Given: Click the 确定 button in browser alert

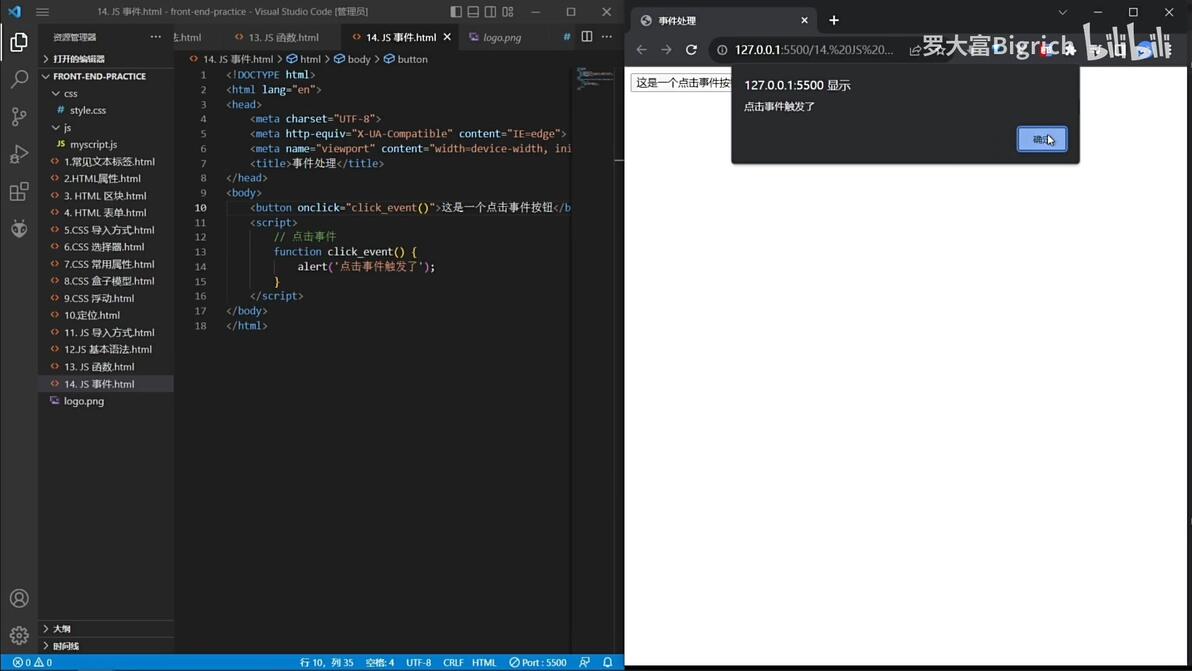Looking at the screenshot, I should click(1041, 139).
